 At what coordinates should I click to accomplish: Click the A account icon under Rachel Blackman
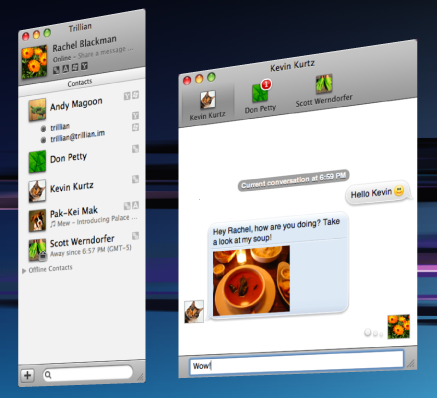pos(66,69)
